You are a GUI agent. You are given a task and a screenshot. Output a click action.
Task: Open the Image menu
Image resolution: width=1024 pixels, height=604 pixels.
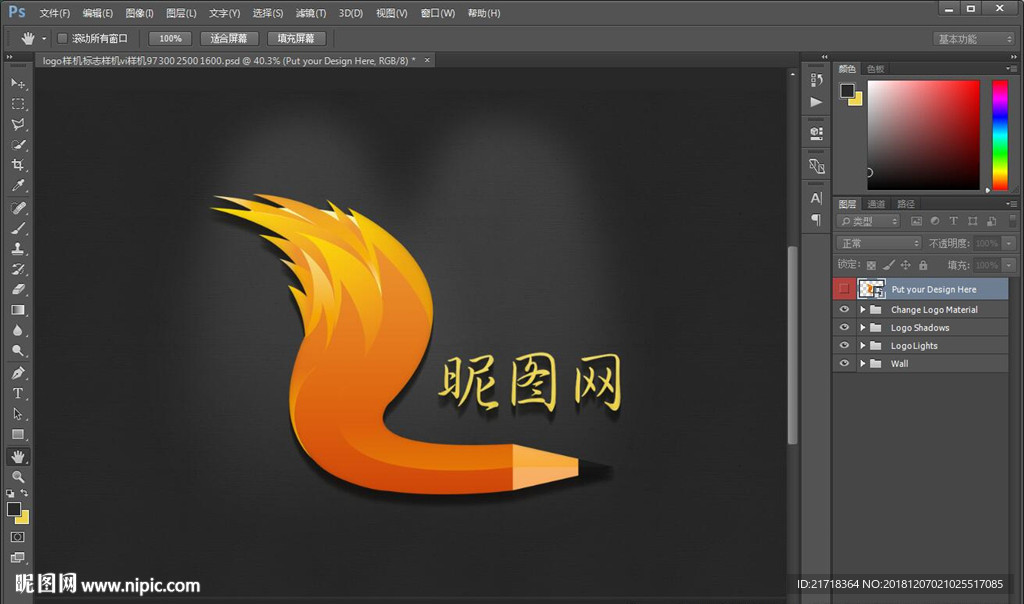tap(139, 13)
